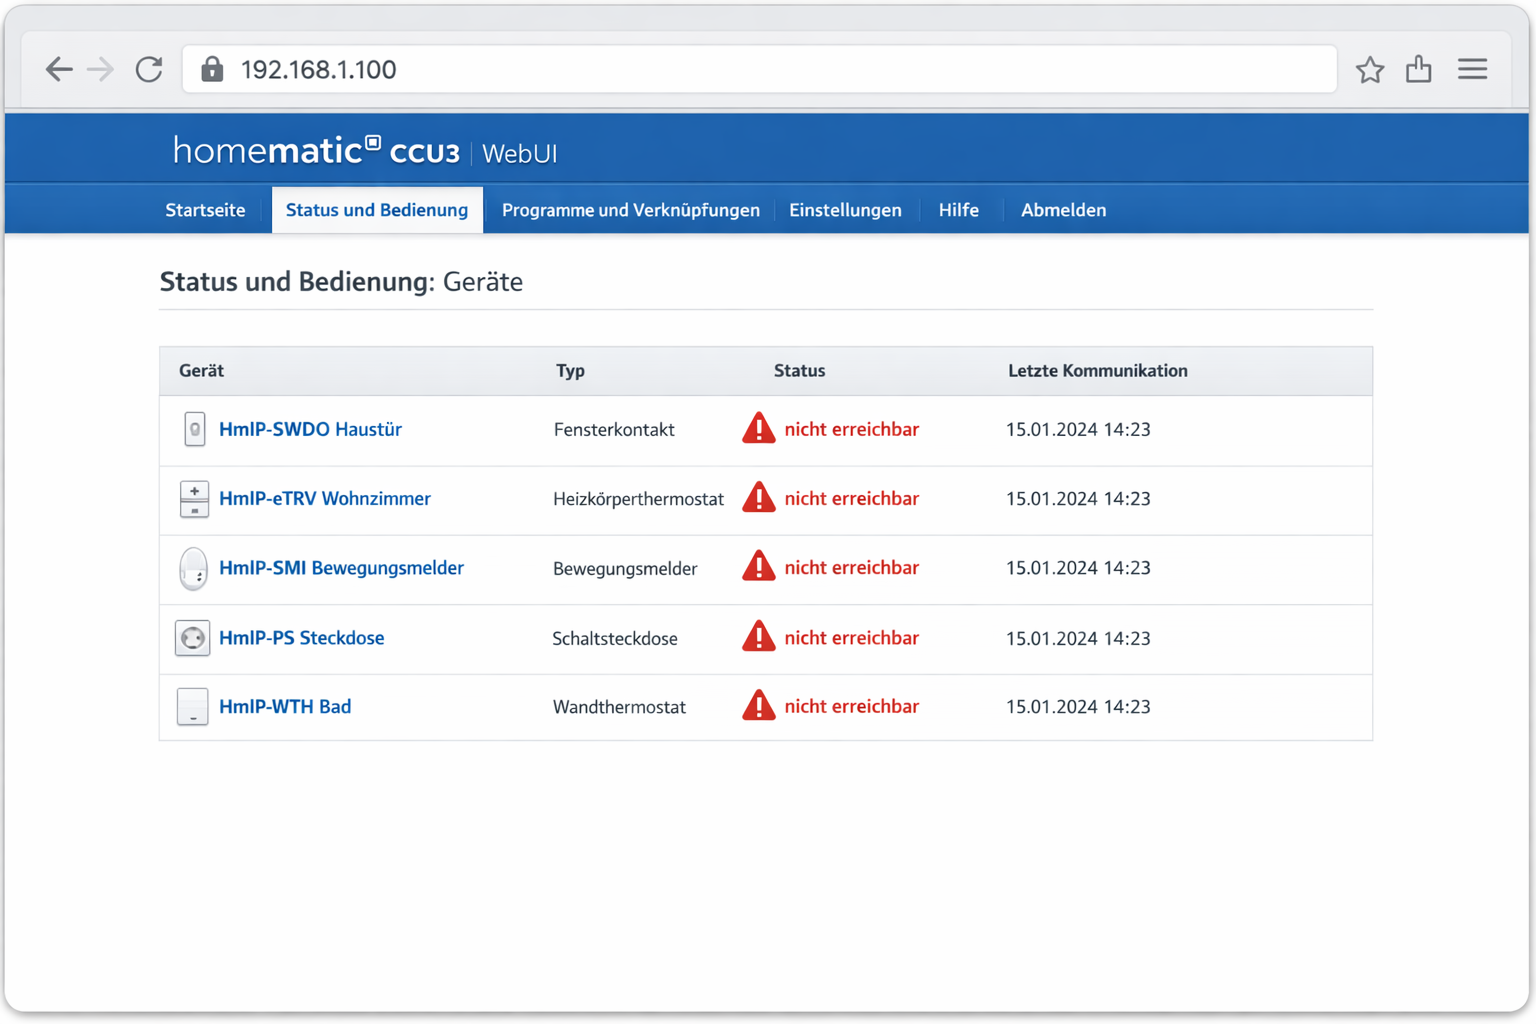
Task: Switch to Programme und Verknüpfungen
Action: 630,210
